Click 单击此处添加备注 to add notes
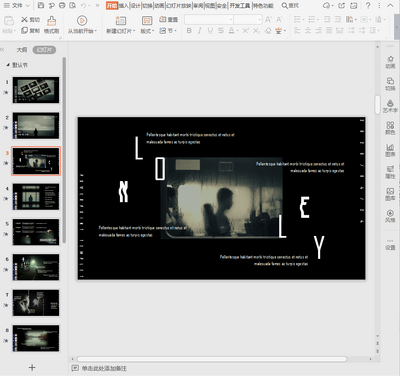Image resolution: width=400 pixels, height=376 pixels. tap(104, 368)
